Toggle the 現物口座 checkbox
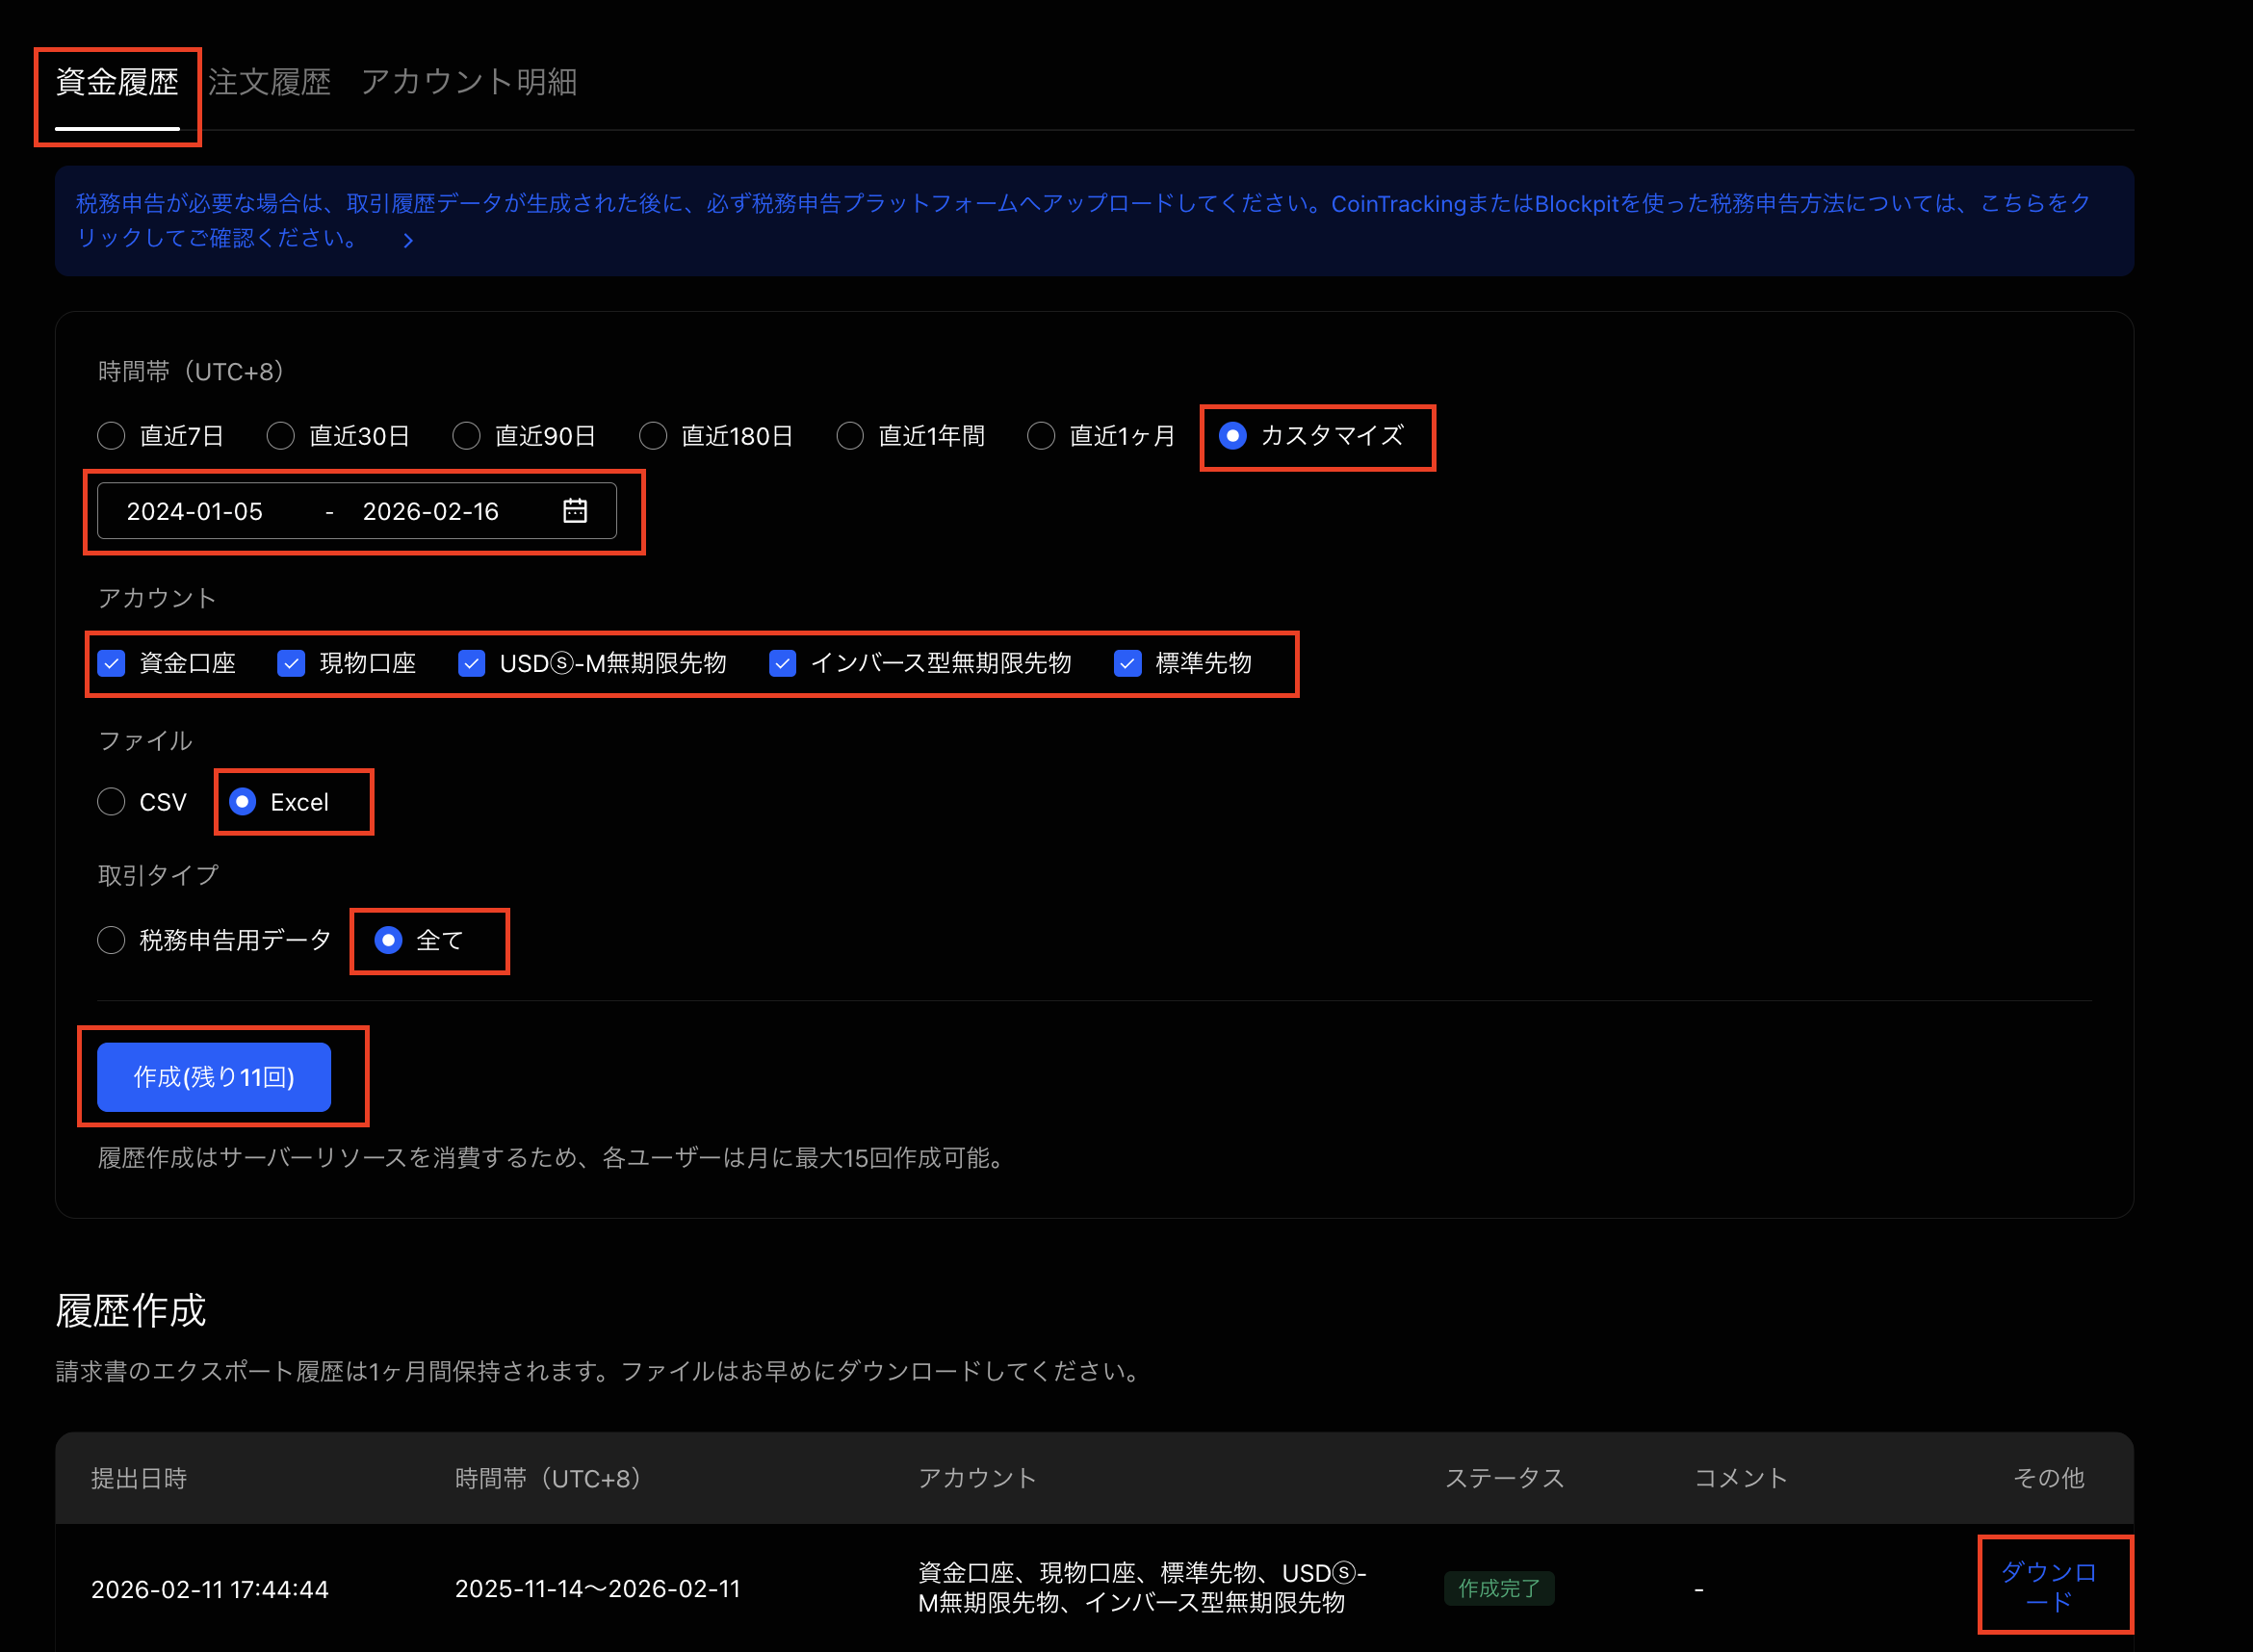The image size is (2253, 1652). (x=291, y=663)
